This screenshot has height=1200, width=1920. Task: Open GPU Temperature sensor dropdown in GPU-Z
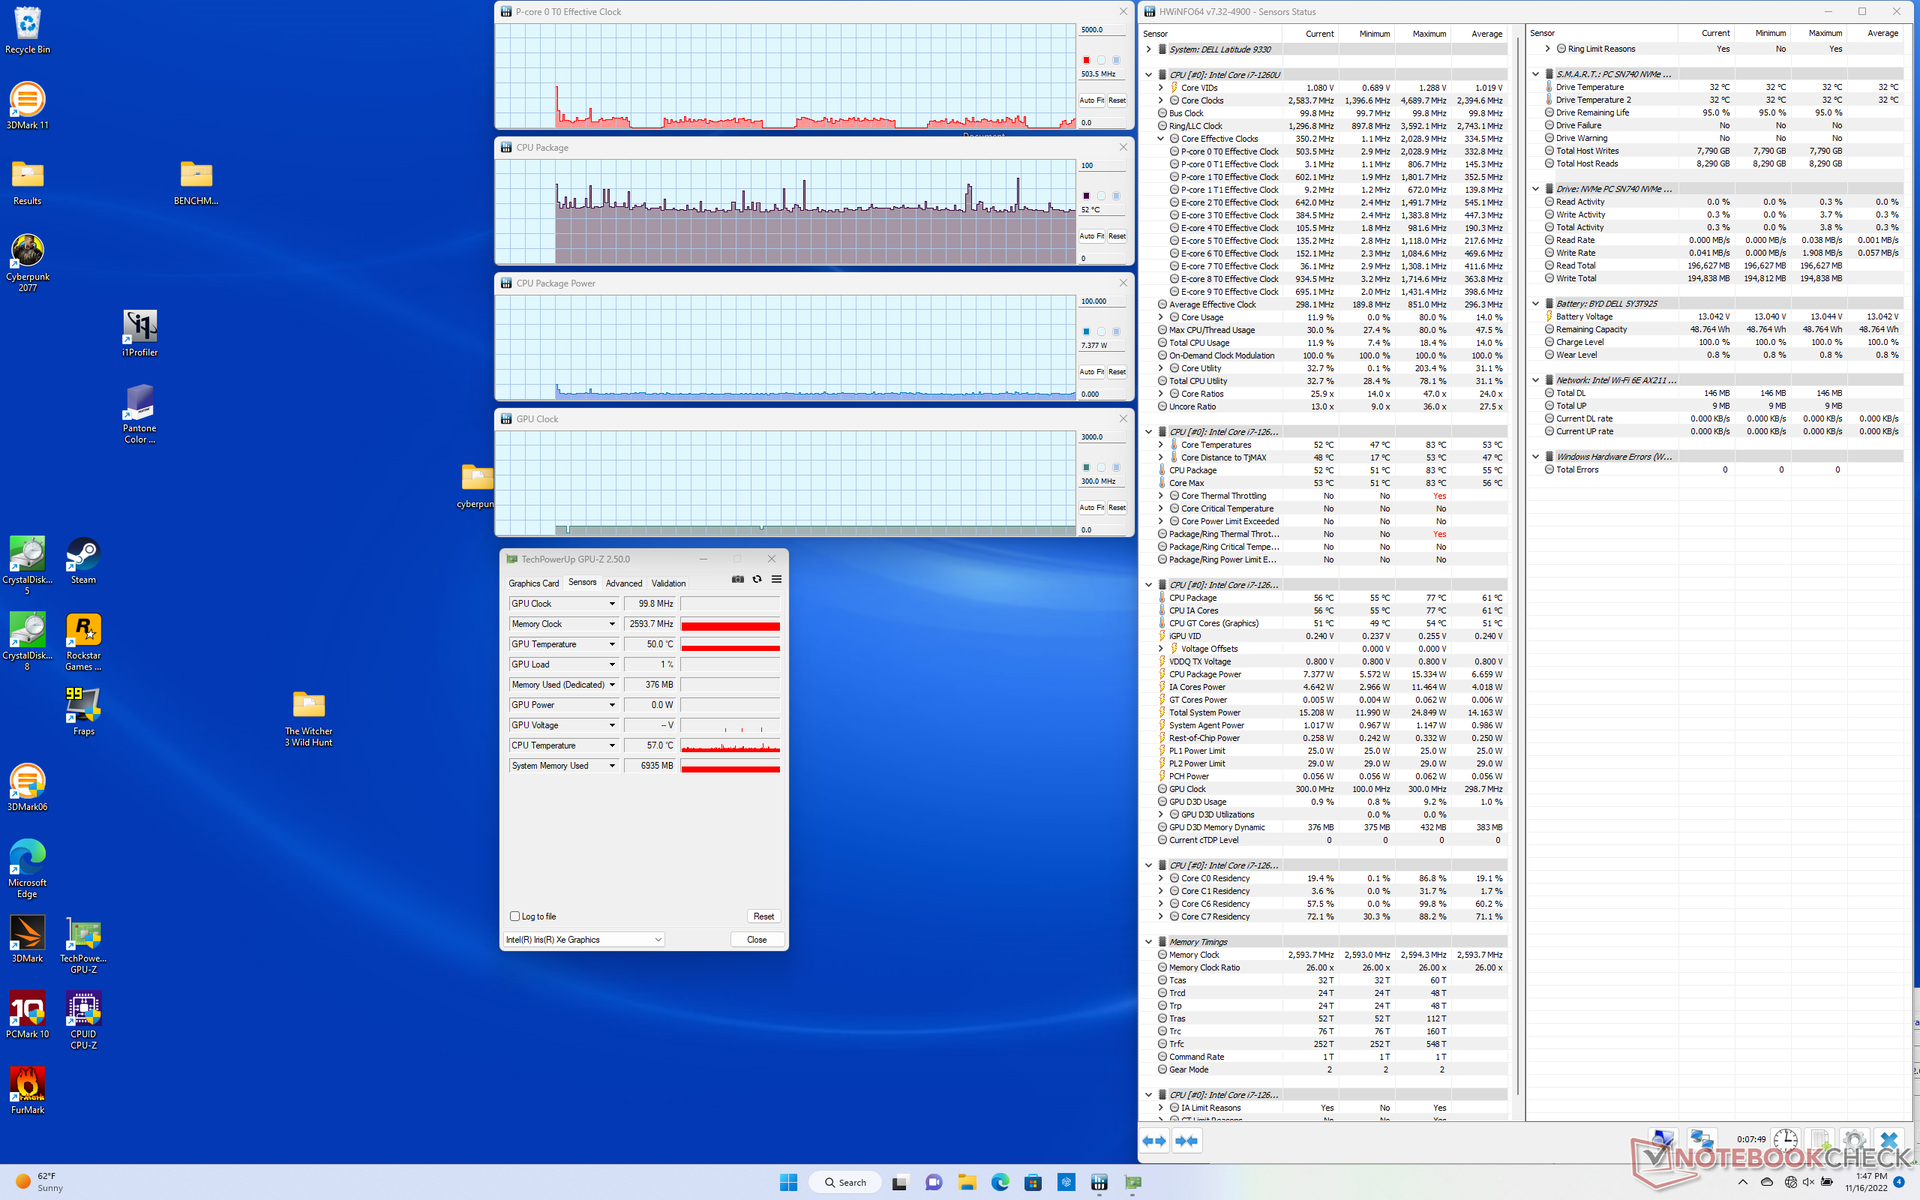(x=612, y=644)
